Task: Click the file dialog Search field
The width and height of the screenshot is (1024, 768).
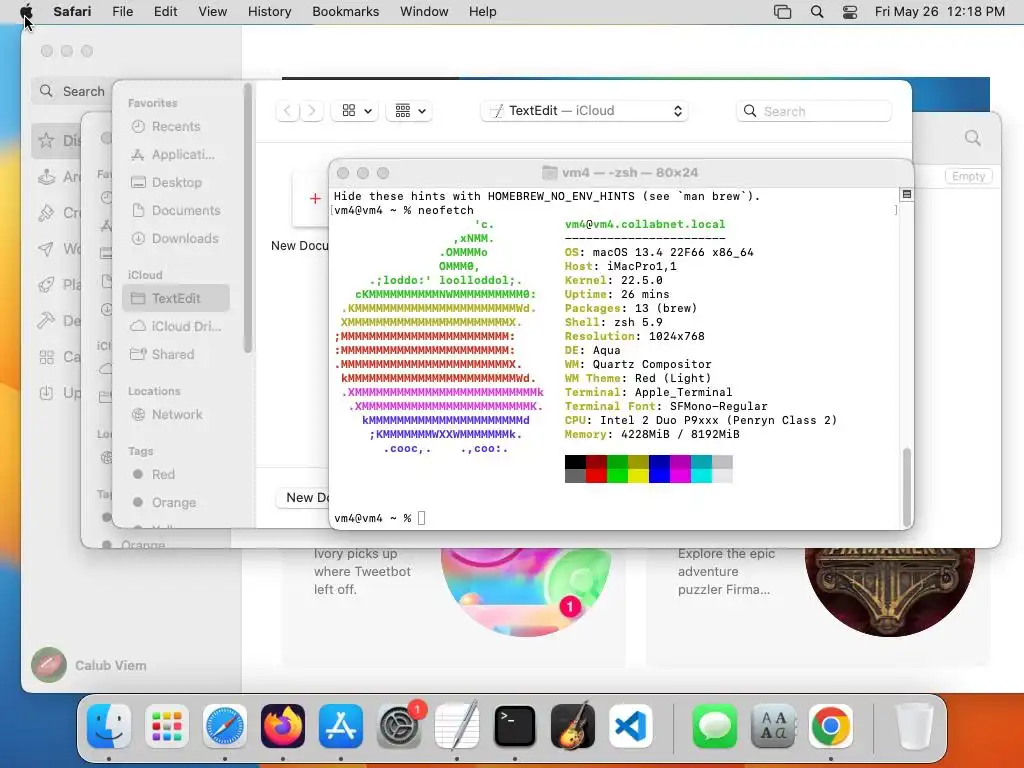Action: click(x=814, y=111)
